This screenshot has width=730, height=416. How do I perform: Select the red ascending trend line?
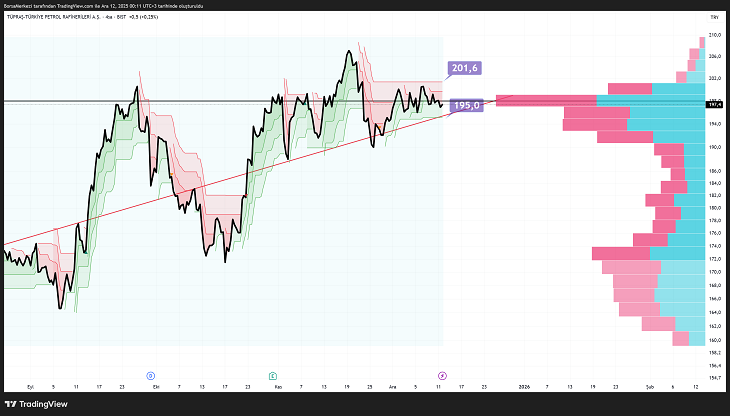click(x=200, y=186)
